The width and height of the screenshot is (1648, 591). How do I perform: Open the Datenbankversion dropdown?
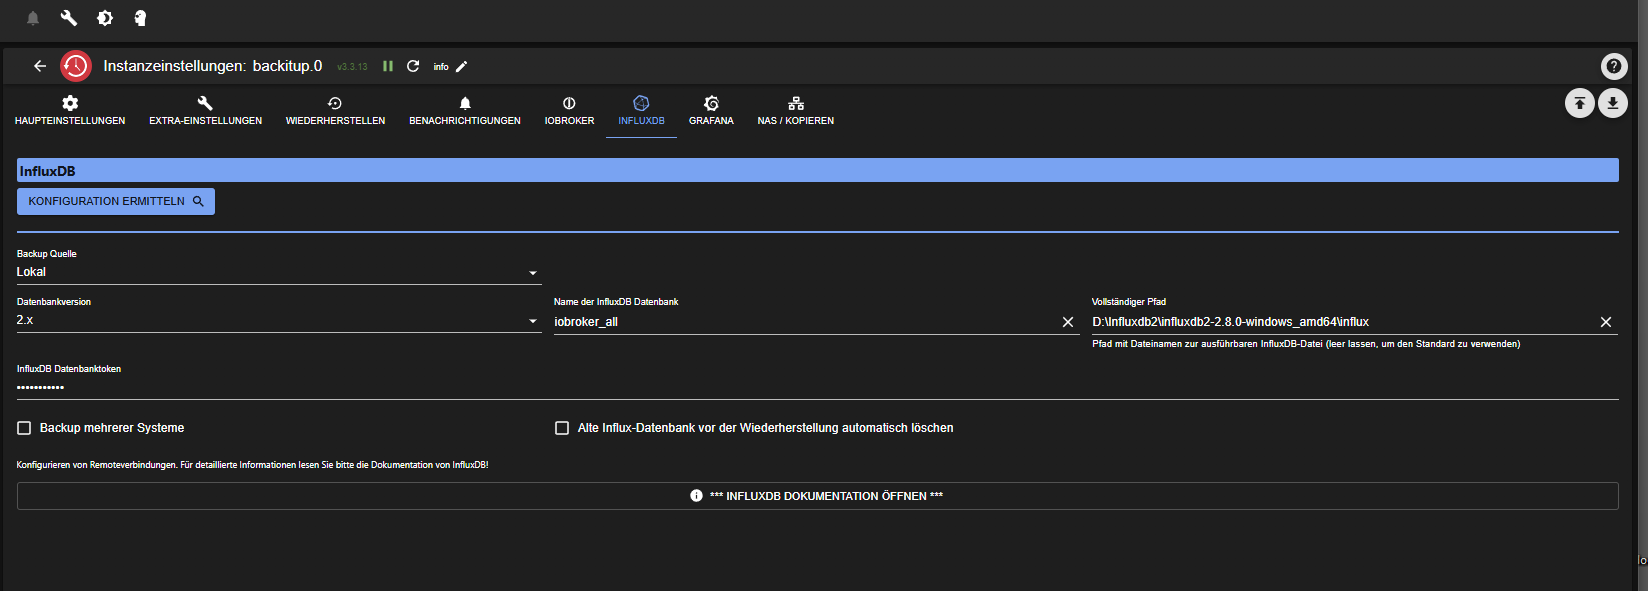(x=278, y=320)
